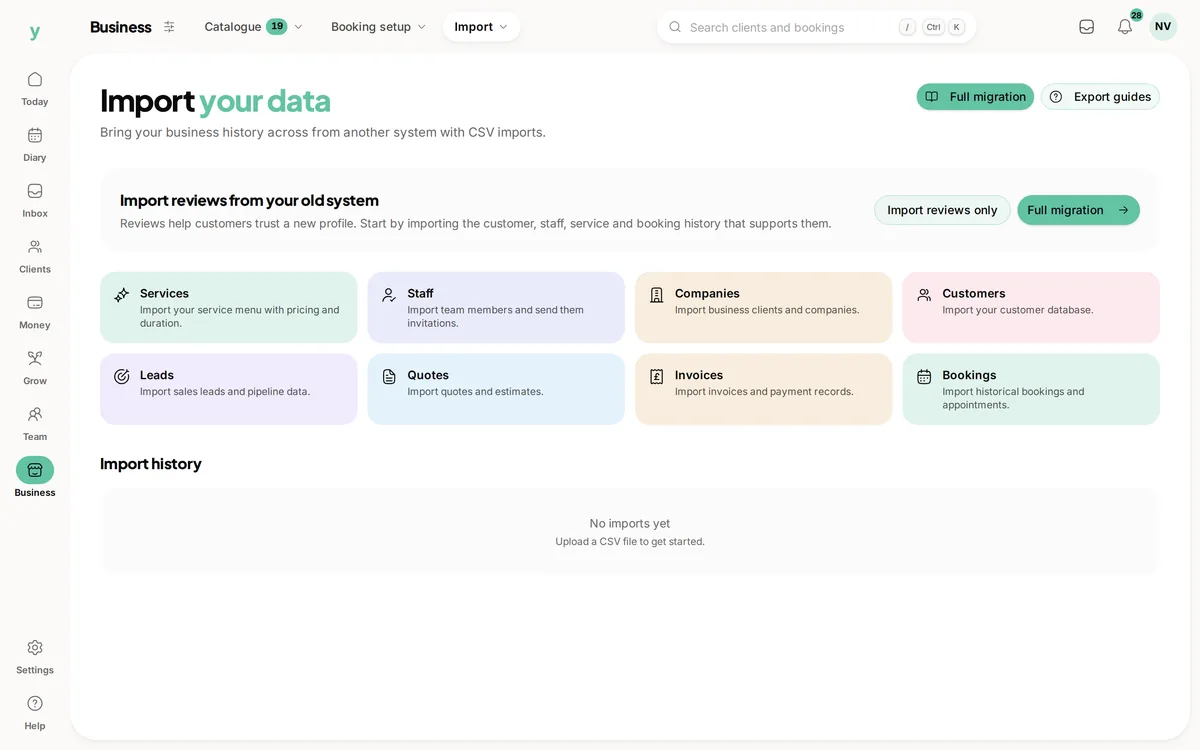The height and width of the screenshot is (750, 1200).
Task: Select the Services import card
Action: 229,308
